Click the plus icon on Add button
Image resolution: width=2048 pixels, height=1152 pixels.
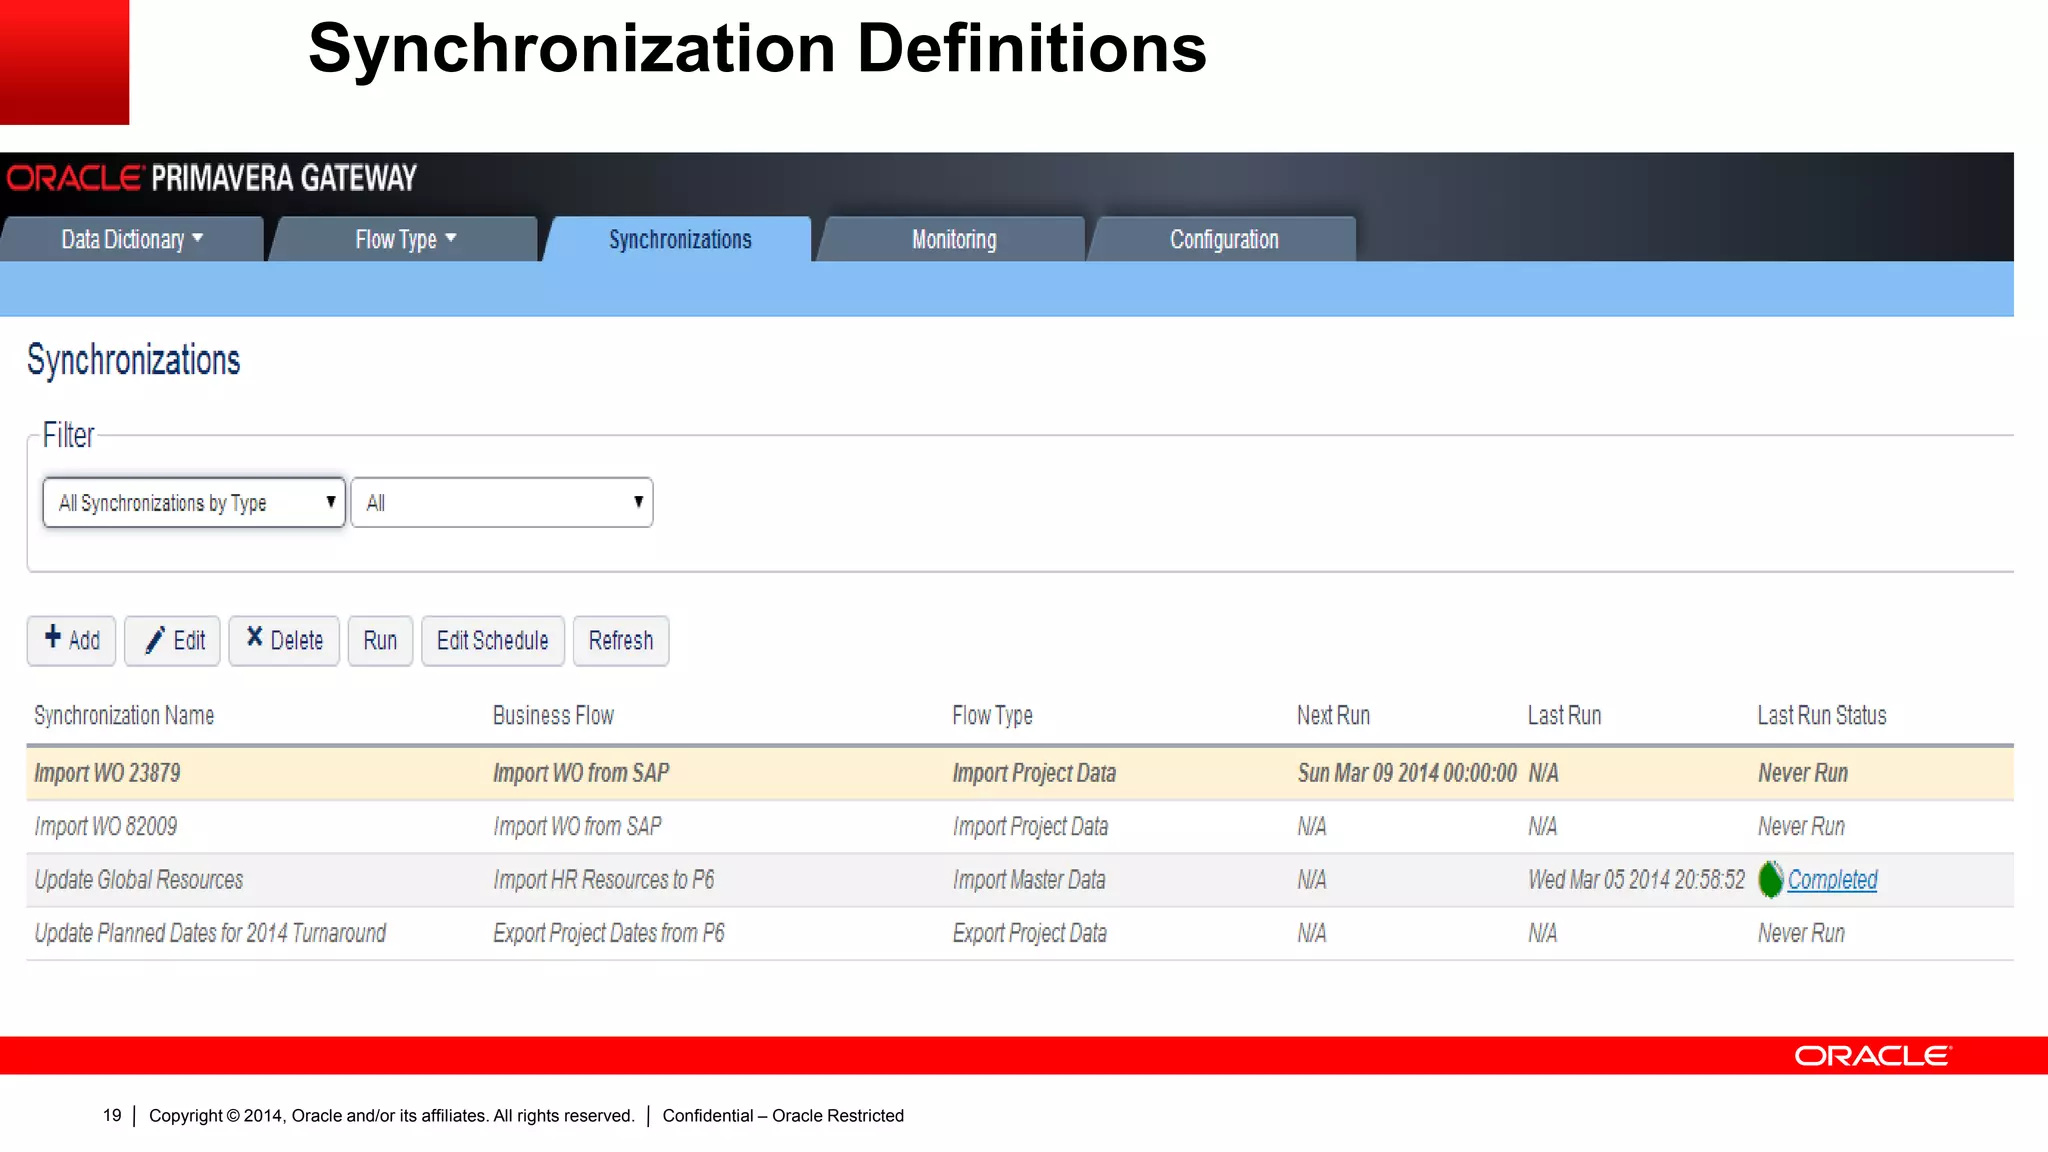pos(53,637)
